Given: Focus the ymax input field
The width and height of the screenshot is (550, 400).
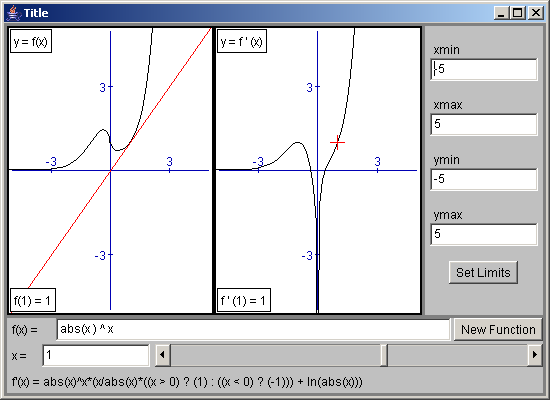Looking at the screenshot, I should point(484,234).
